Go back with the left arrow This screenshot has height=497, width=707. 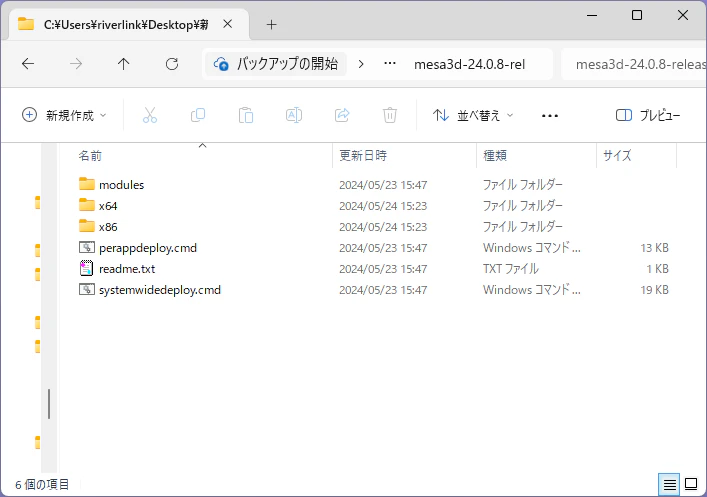pos(28,64)
